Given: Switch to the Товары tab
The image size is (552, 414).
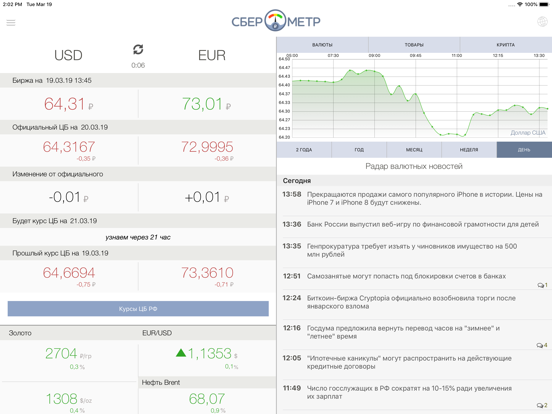Looking at the screenshot, I should (x=414, y=45).
